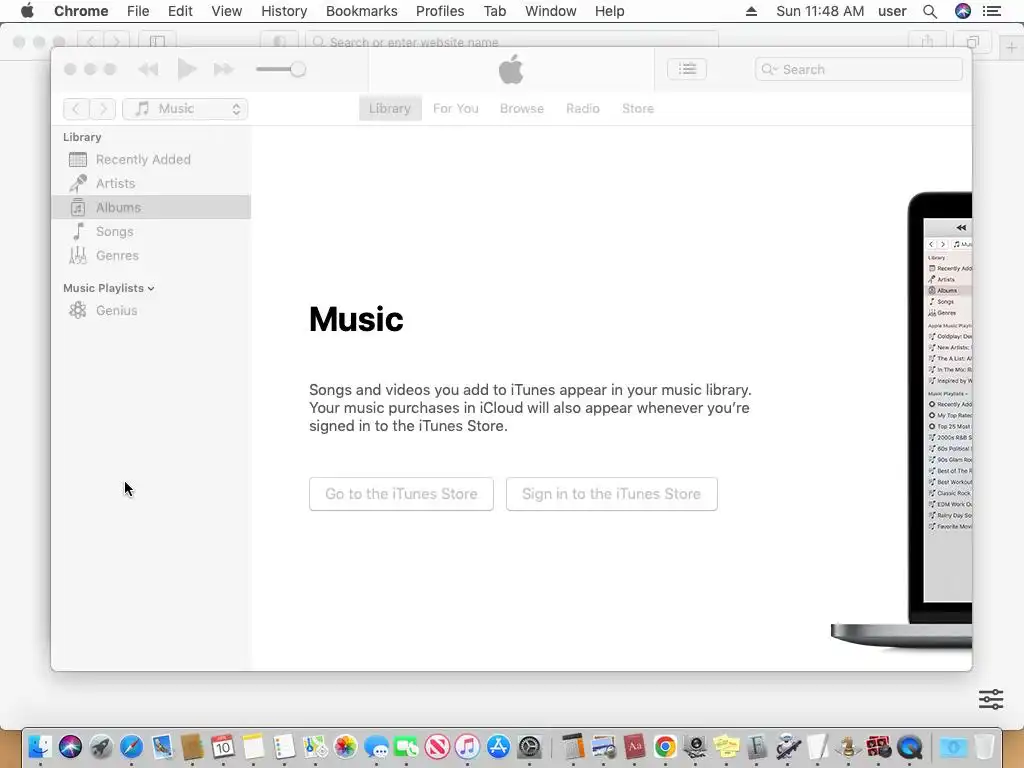Open Notification Center from the menu bar
Viewport: 1024px width, 768px height.
coord(992,11)
